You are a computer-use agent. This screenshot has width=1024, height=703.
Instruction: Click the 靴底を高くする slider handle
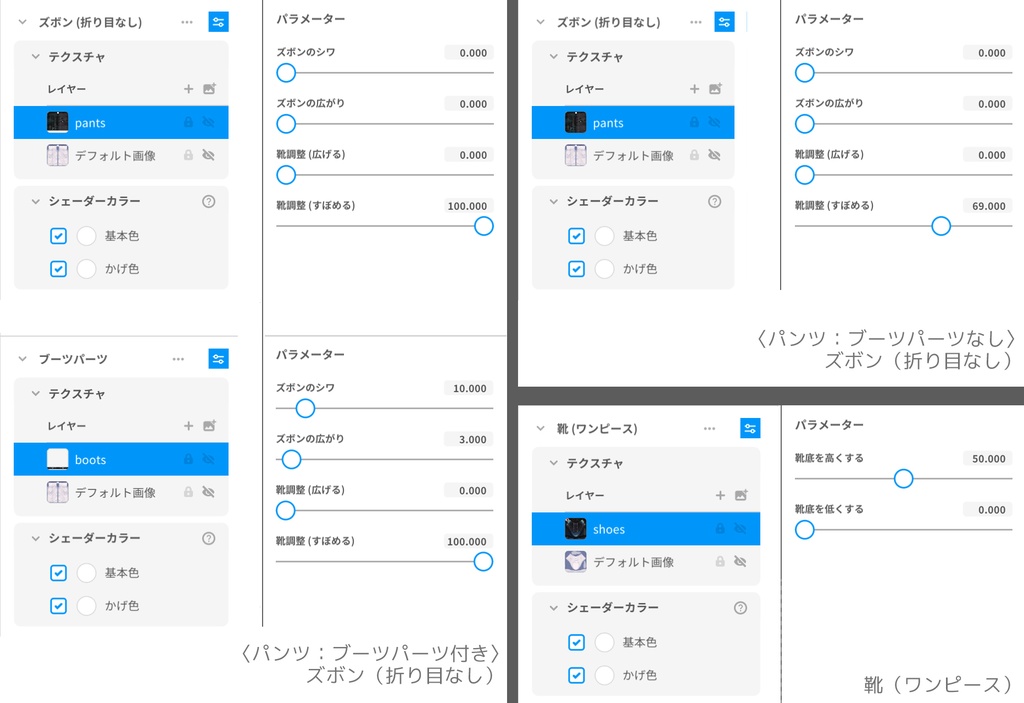coord(903,479)
